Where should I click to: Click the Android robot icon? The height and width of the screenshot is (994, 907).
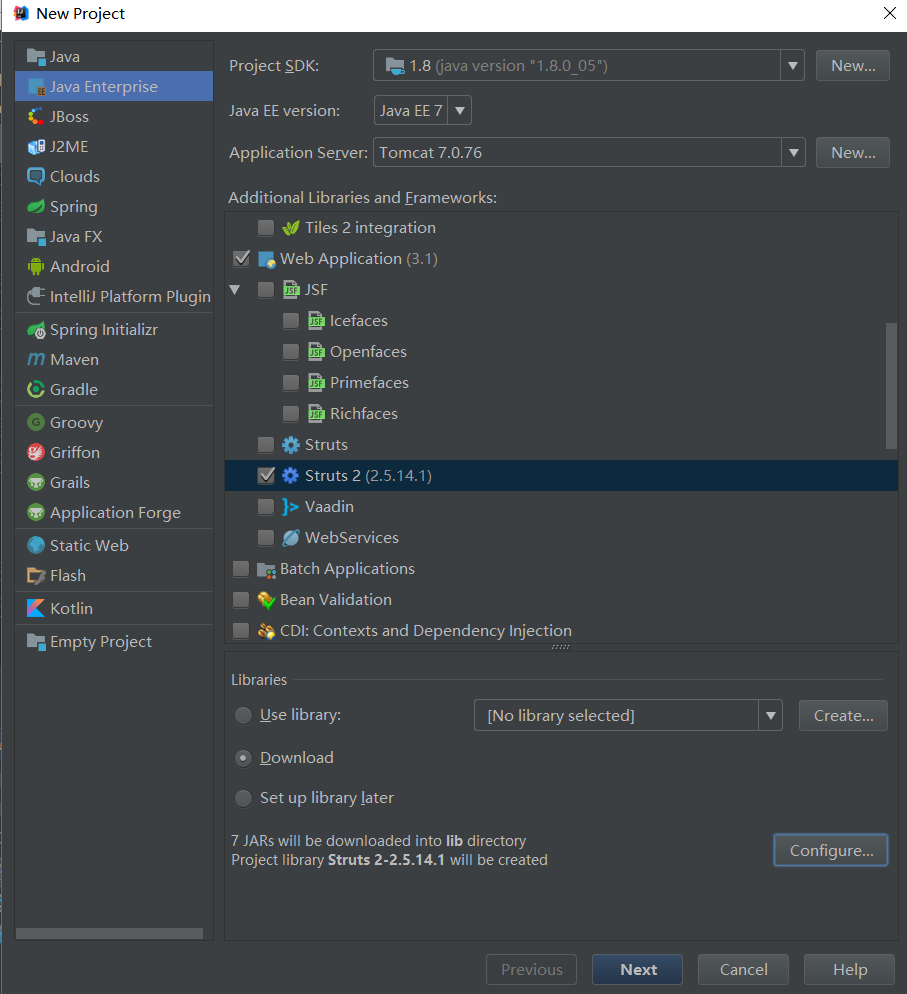[36, 266]
